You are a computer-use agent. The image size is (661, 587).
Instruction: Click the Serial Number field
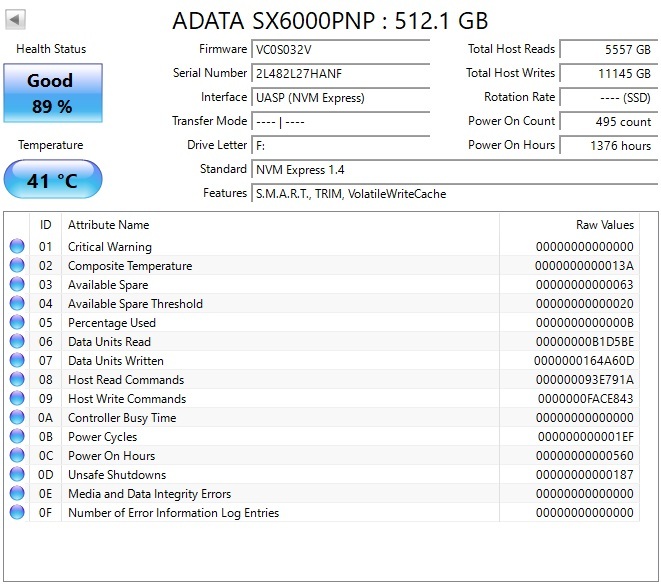pyautogui.click(x=341, y=74)
